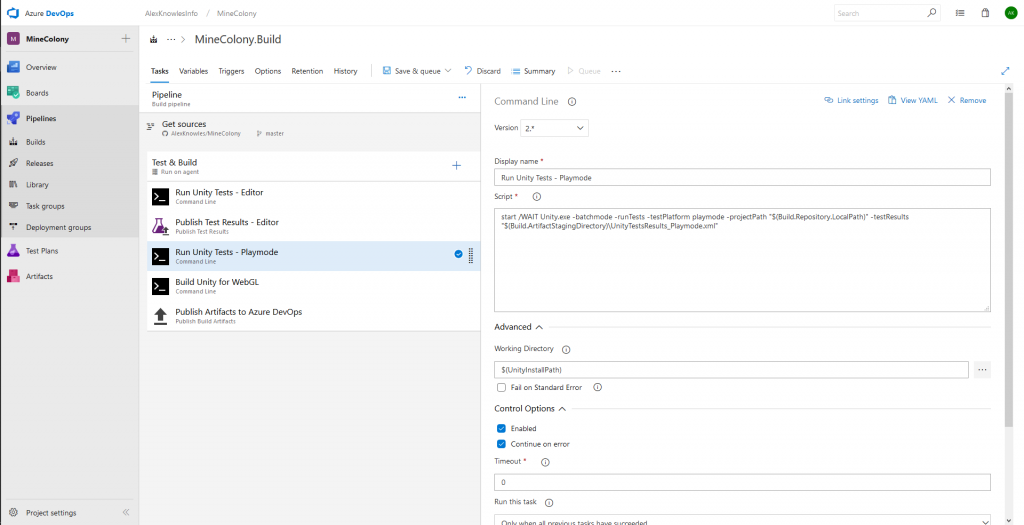Open Artifacts section in sidebar

(38, 276)
